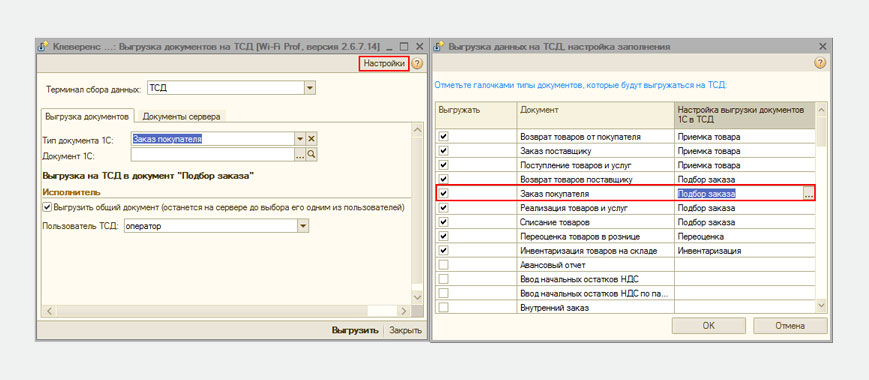Expand Терминал сбора данных dropdown
869x380 pixels.
[x=310, y=88]
